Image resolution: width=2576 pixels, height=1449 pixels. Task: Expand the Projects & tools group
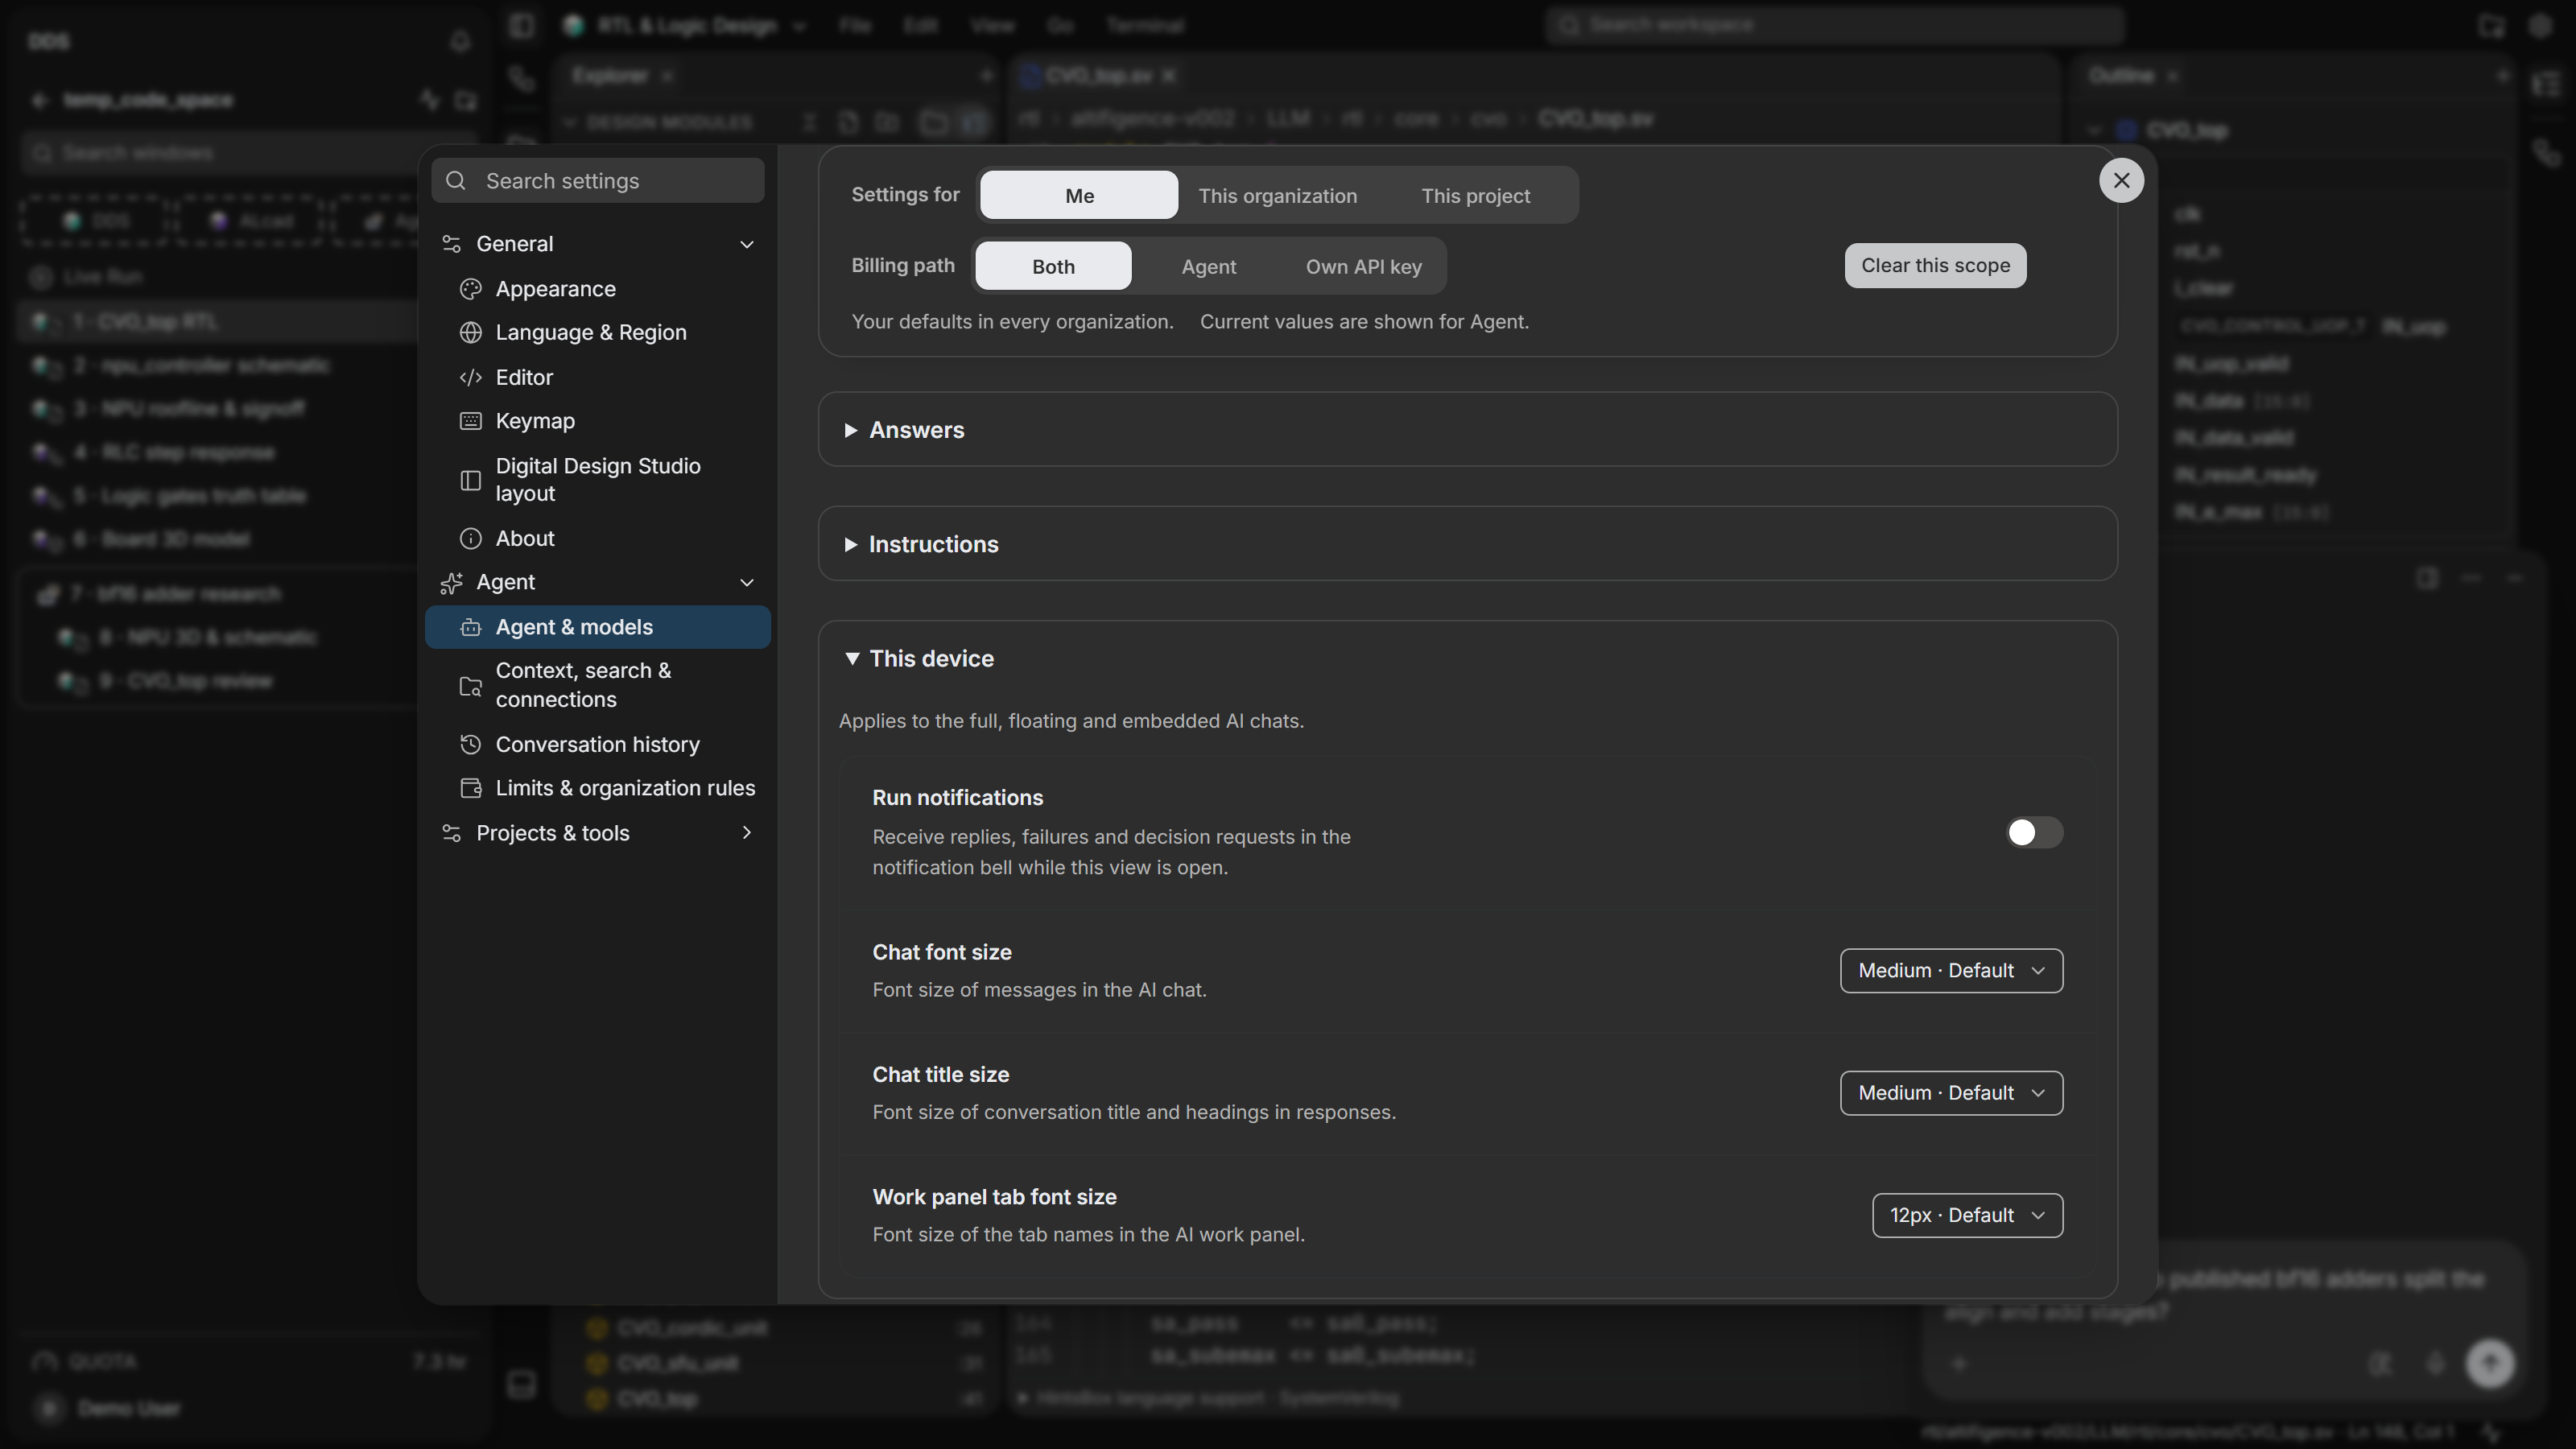click(x=597, y=833)
